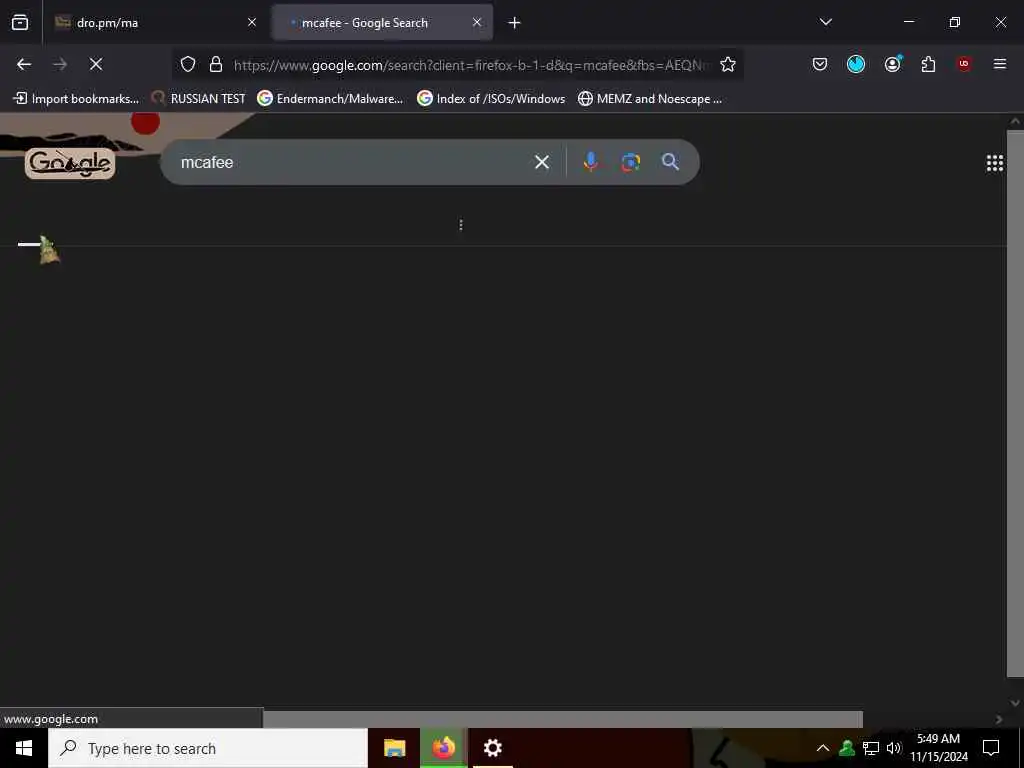Open the blue circular extension icon

point(856,64)
